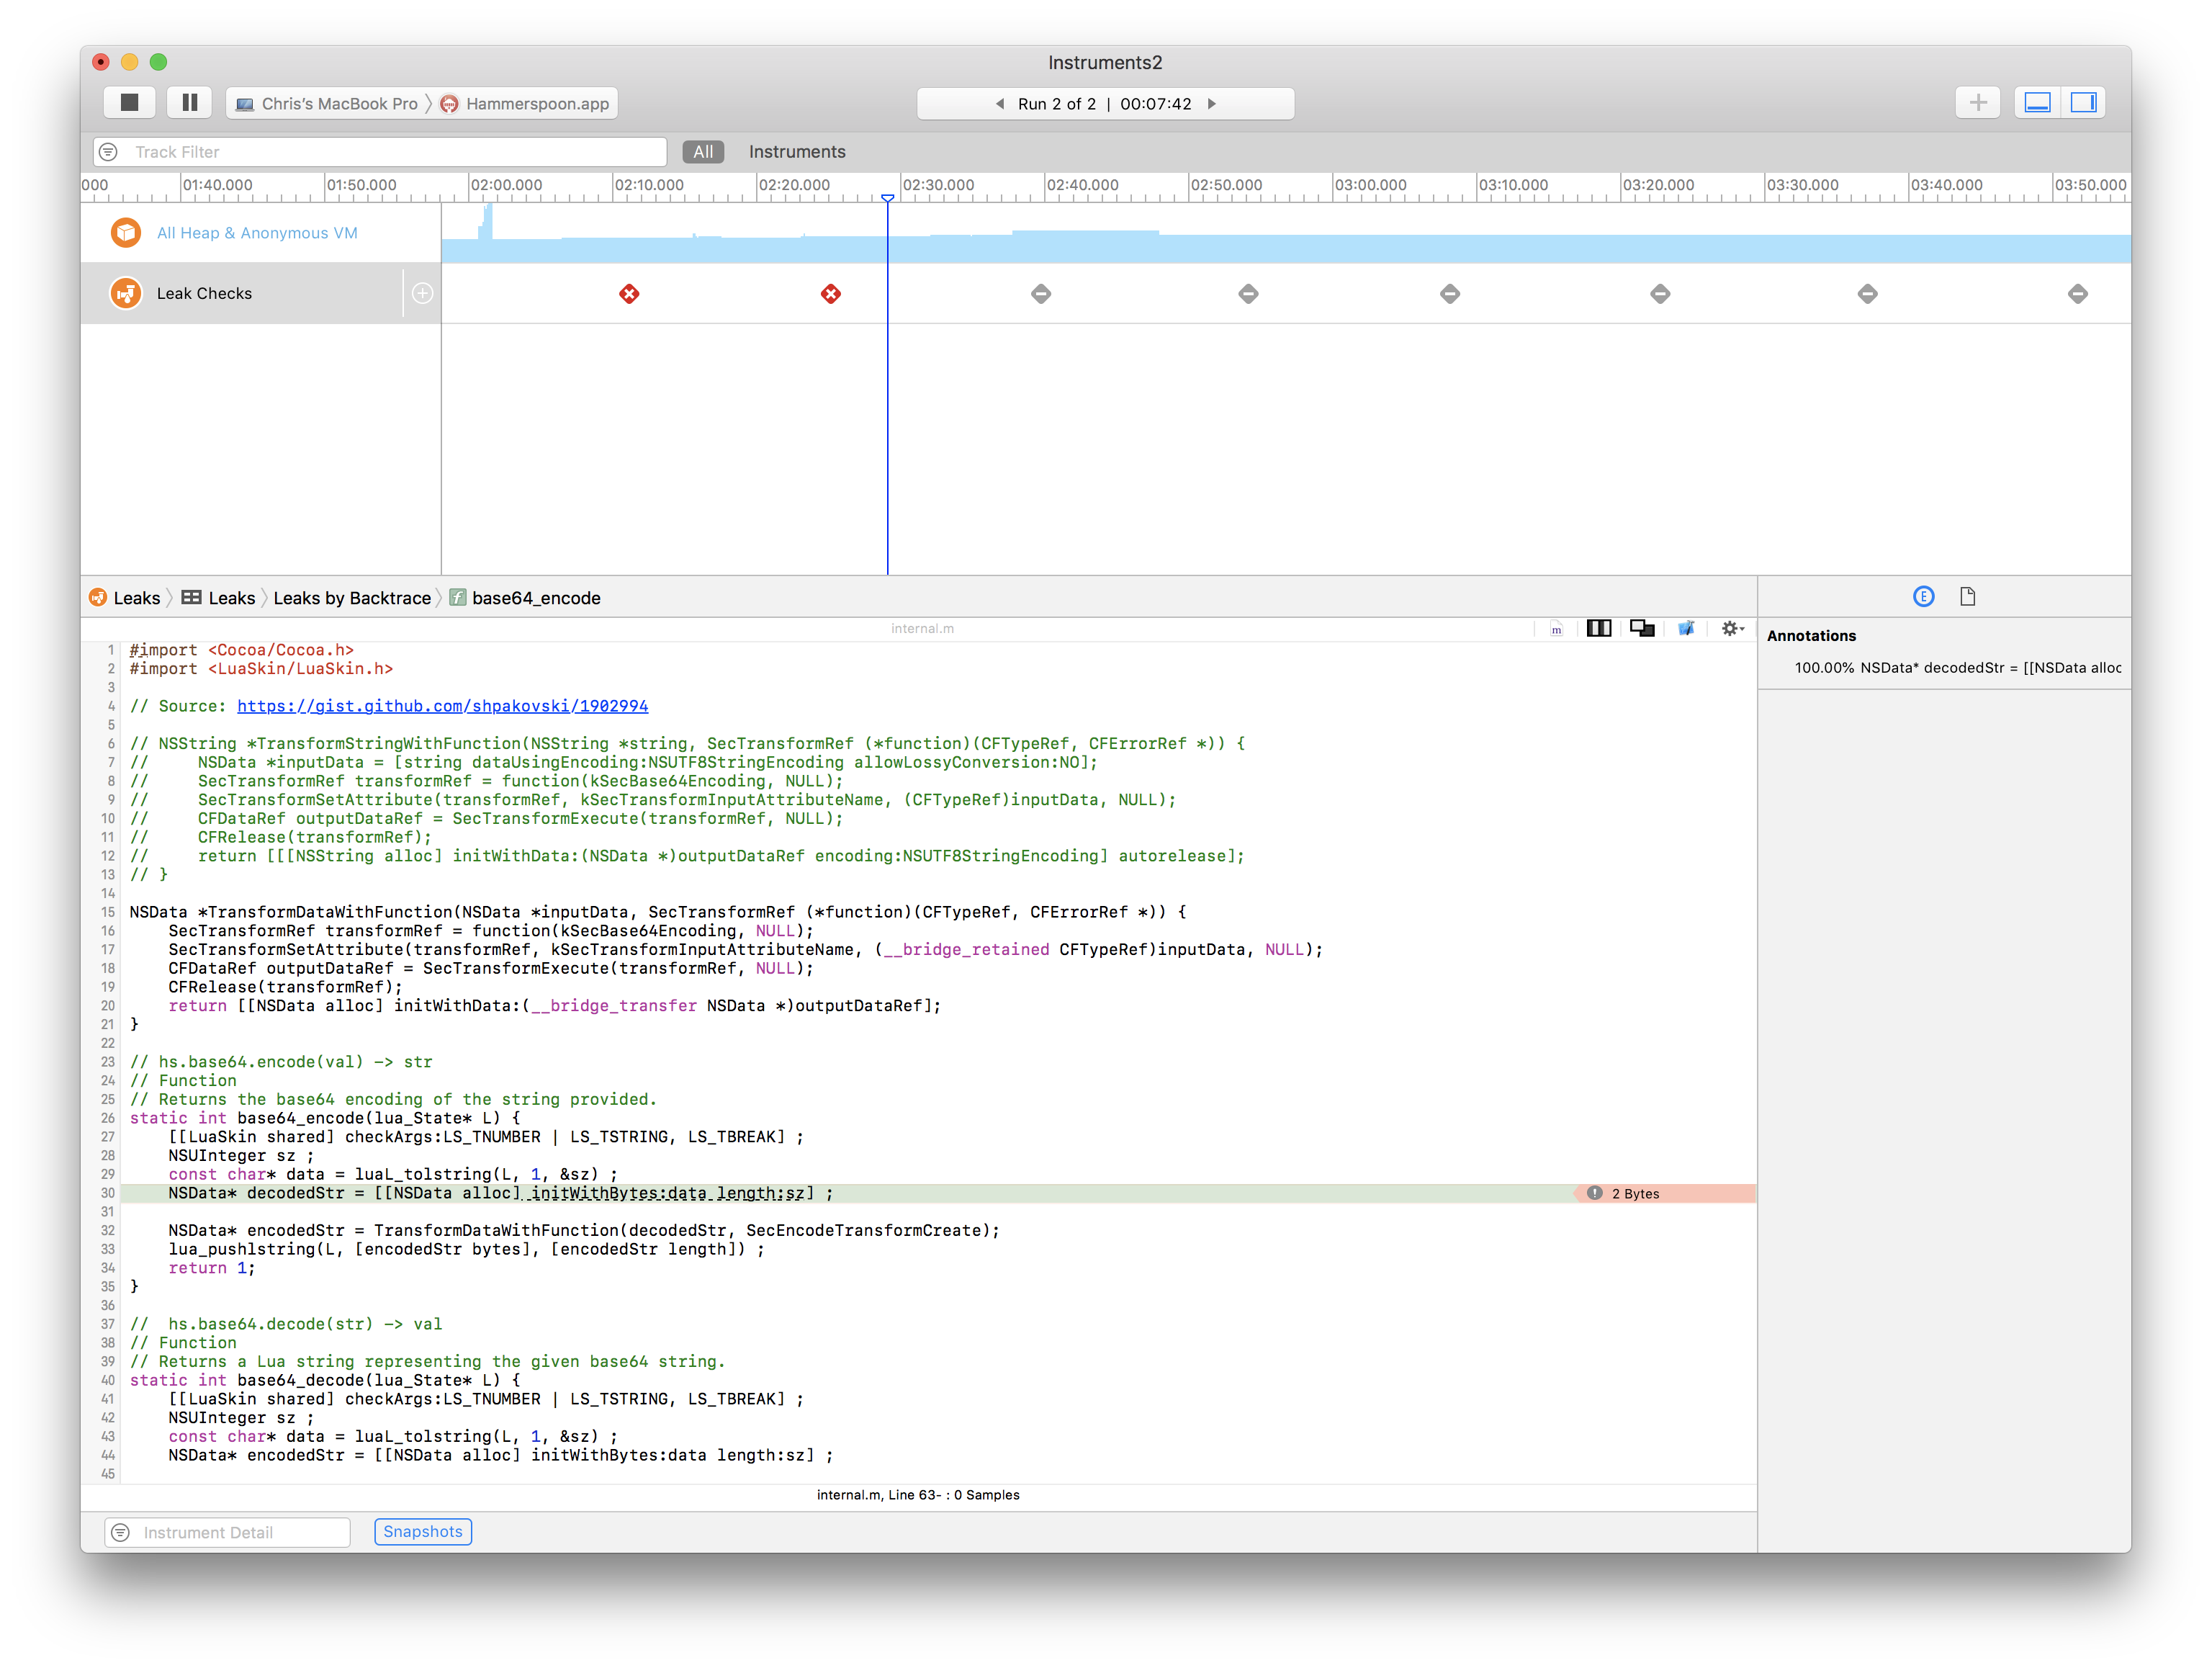Image resolution: width=2212 pixels, height=1668 pixels.
Task: Go to next run using right arrow
Action: (1212, 104)
